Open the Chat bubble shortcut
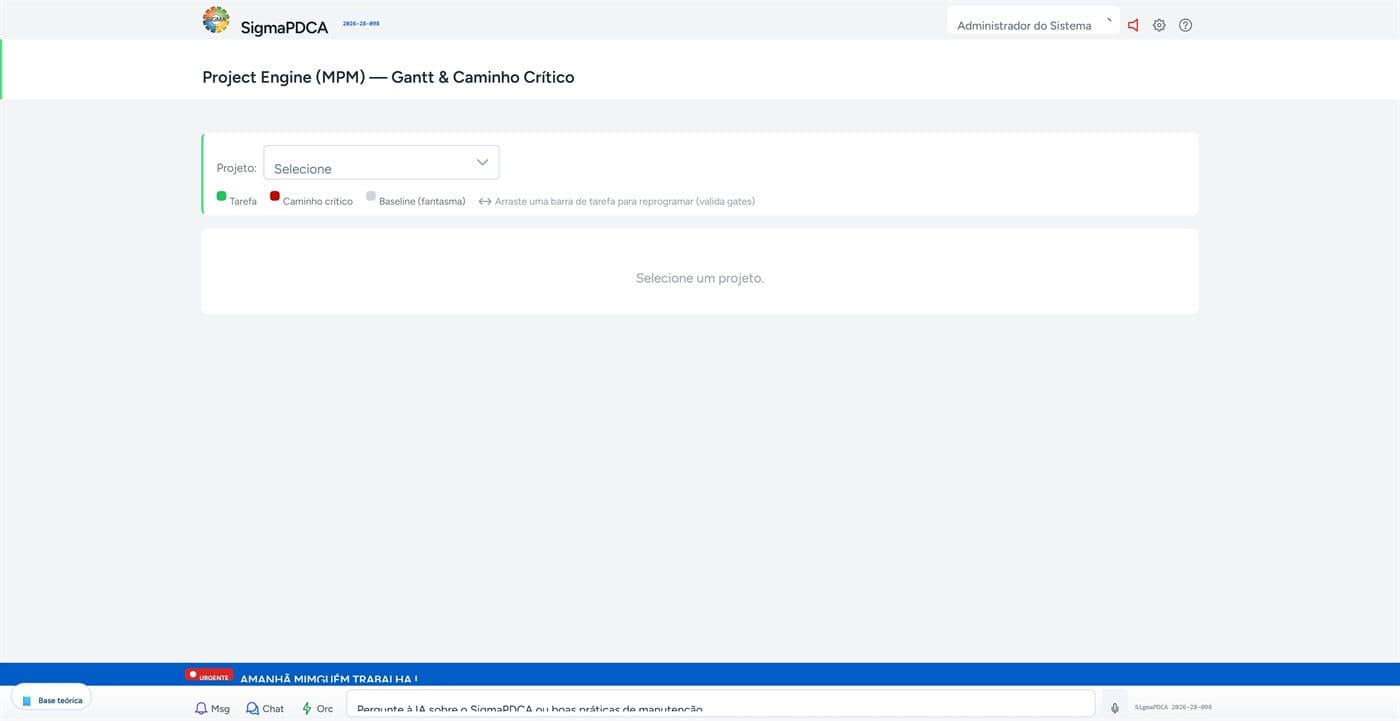The image size is (1400, 721). pos(265,708)
